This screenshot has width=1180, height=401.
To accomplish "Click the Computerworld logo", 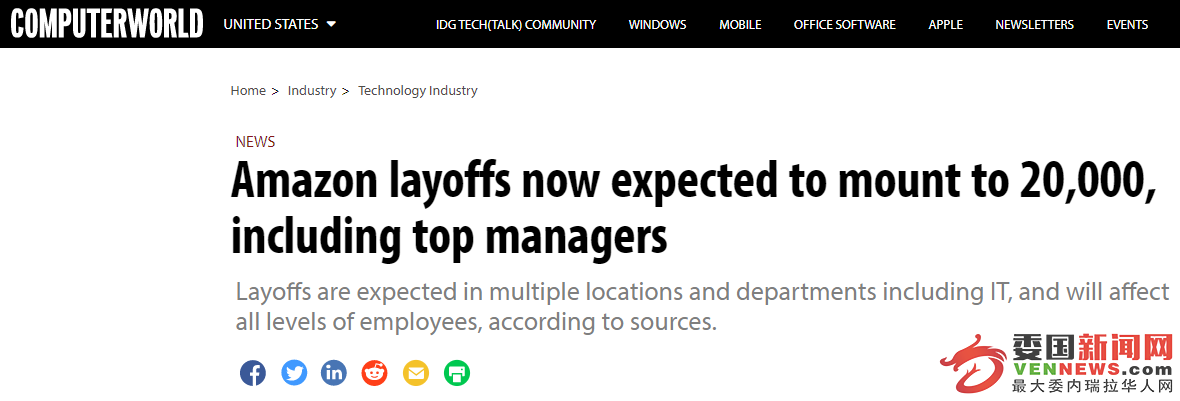I will tap(106, 24).
